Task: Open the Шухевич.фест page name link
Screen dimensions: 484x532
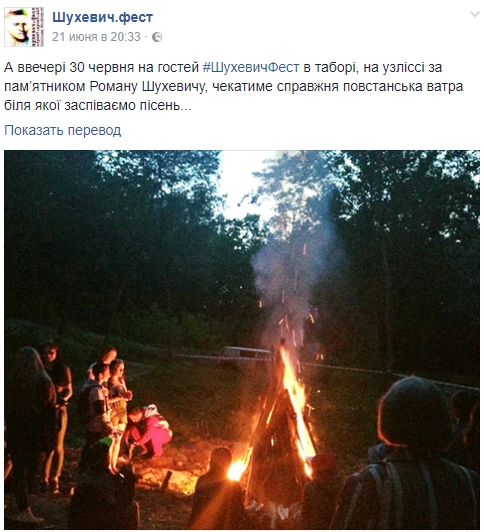Action: (102, 17)
